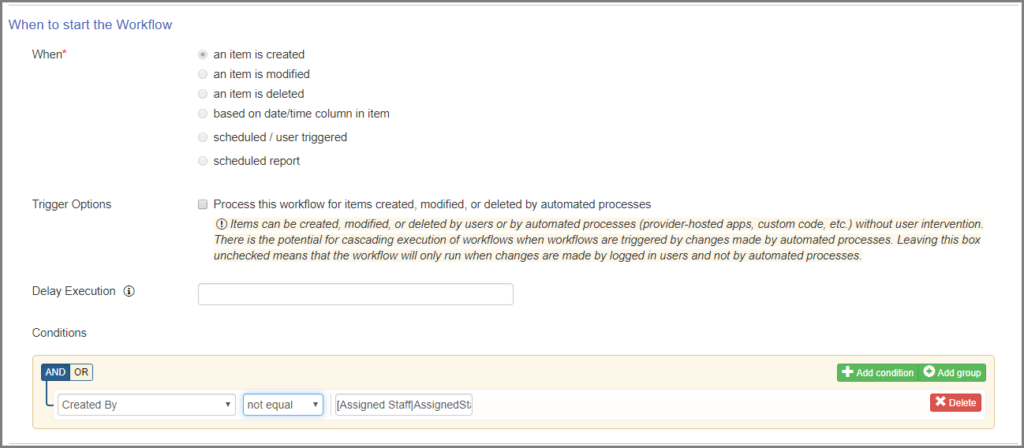Choose 'an item is deleted' trigger
The image size is (1024, 448).
point(203,93)
